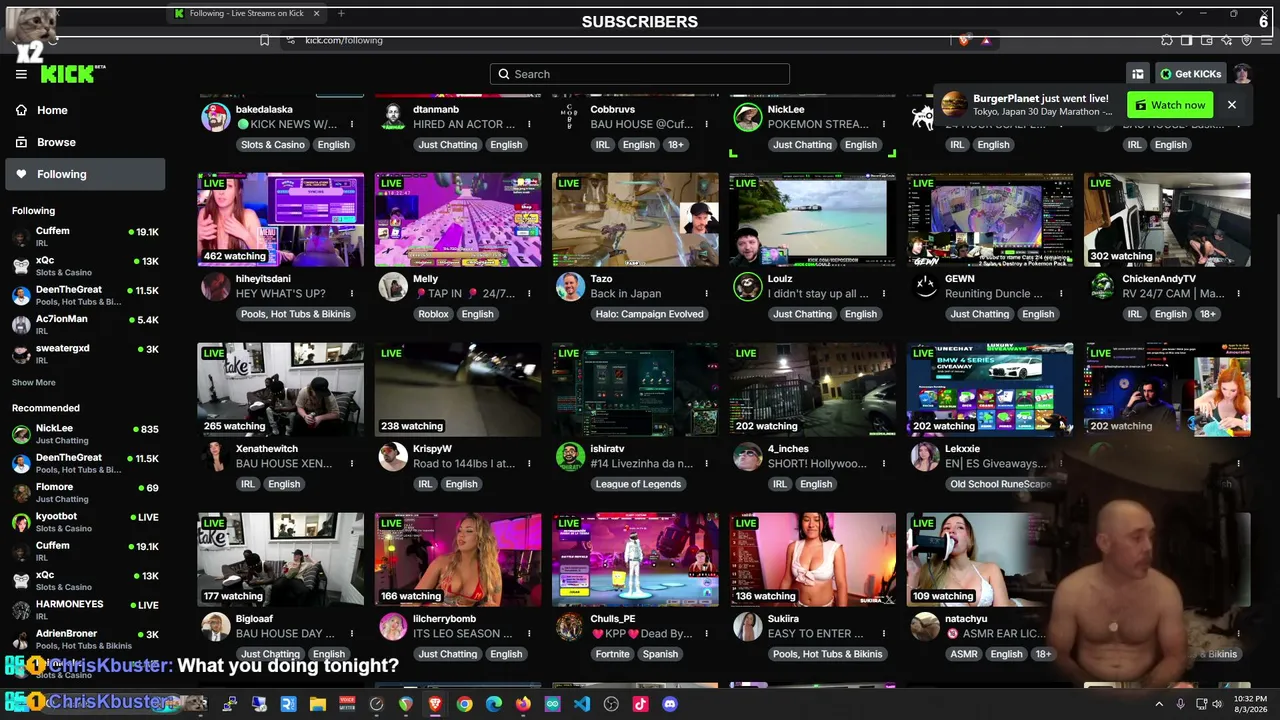Click in the Kick Search field

640,74
